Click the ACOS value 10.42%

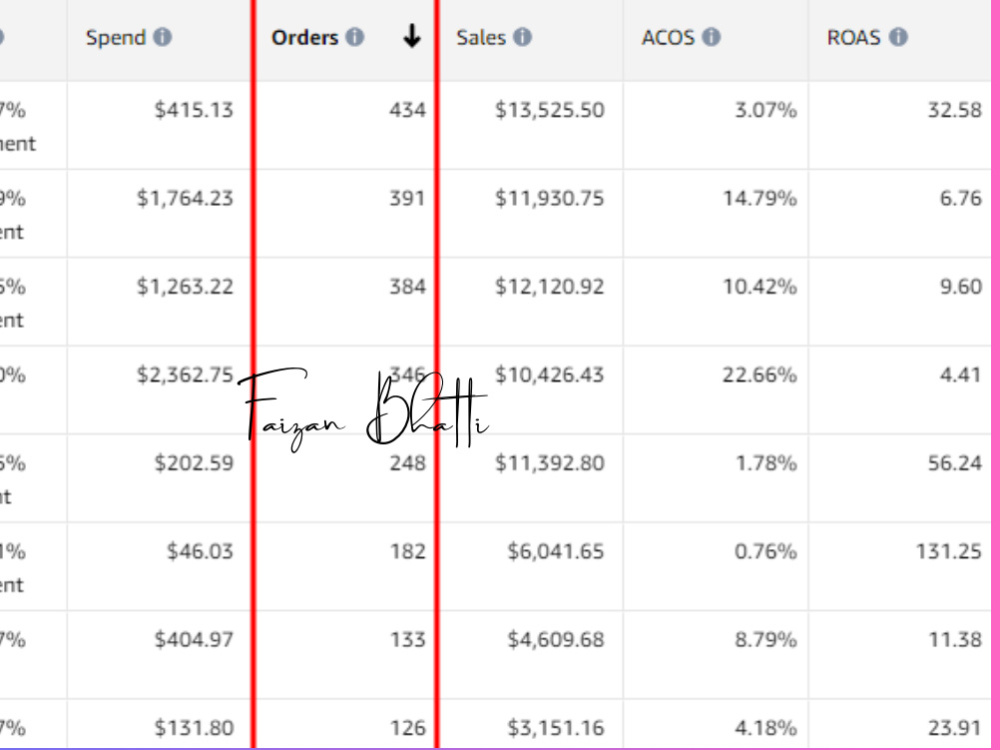tap(760, 286)
